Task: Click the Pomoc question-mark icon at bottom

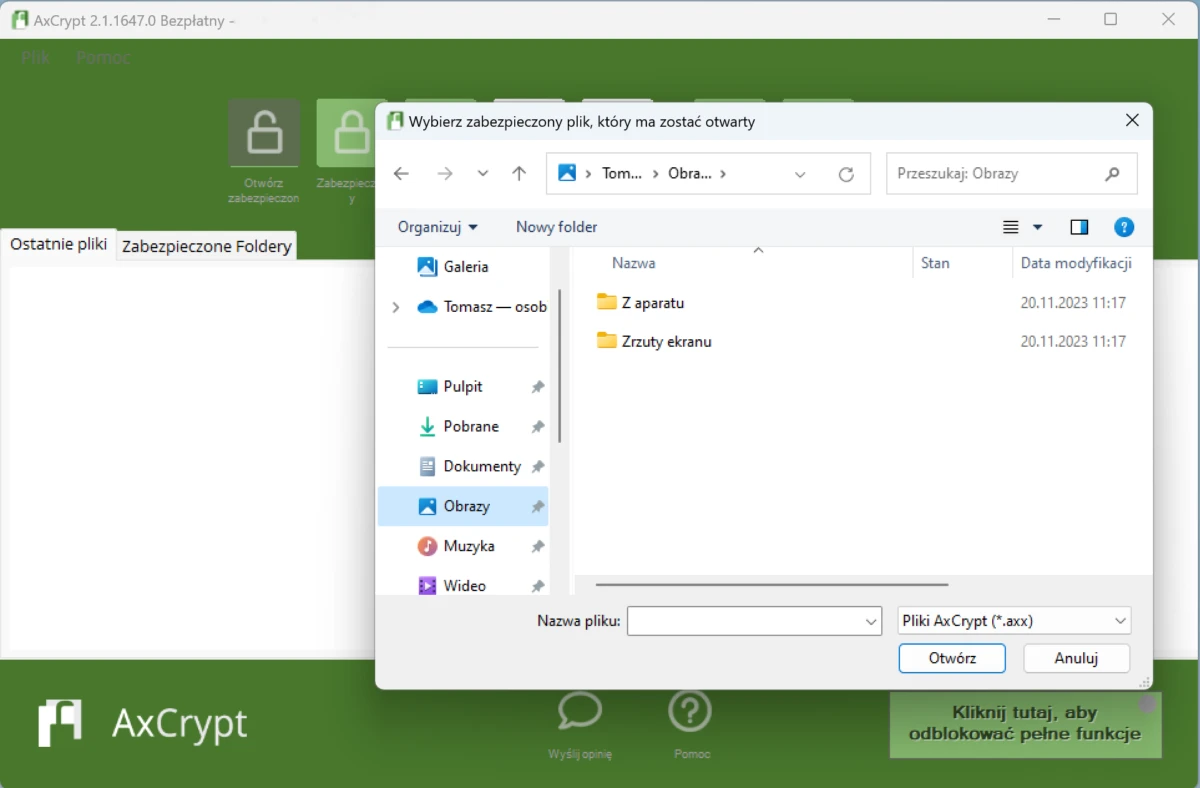Action: (x=690, y=712)
